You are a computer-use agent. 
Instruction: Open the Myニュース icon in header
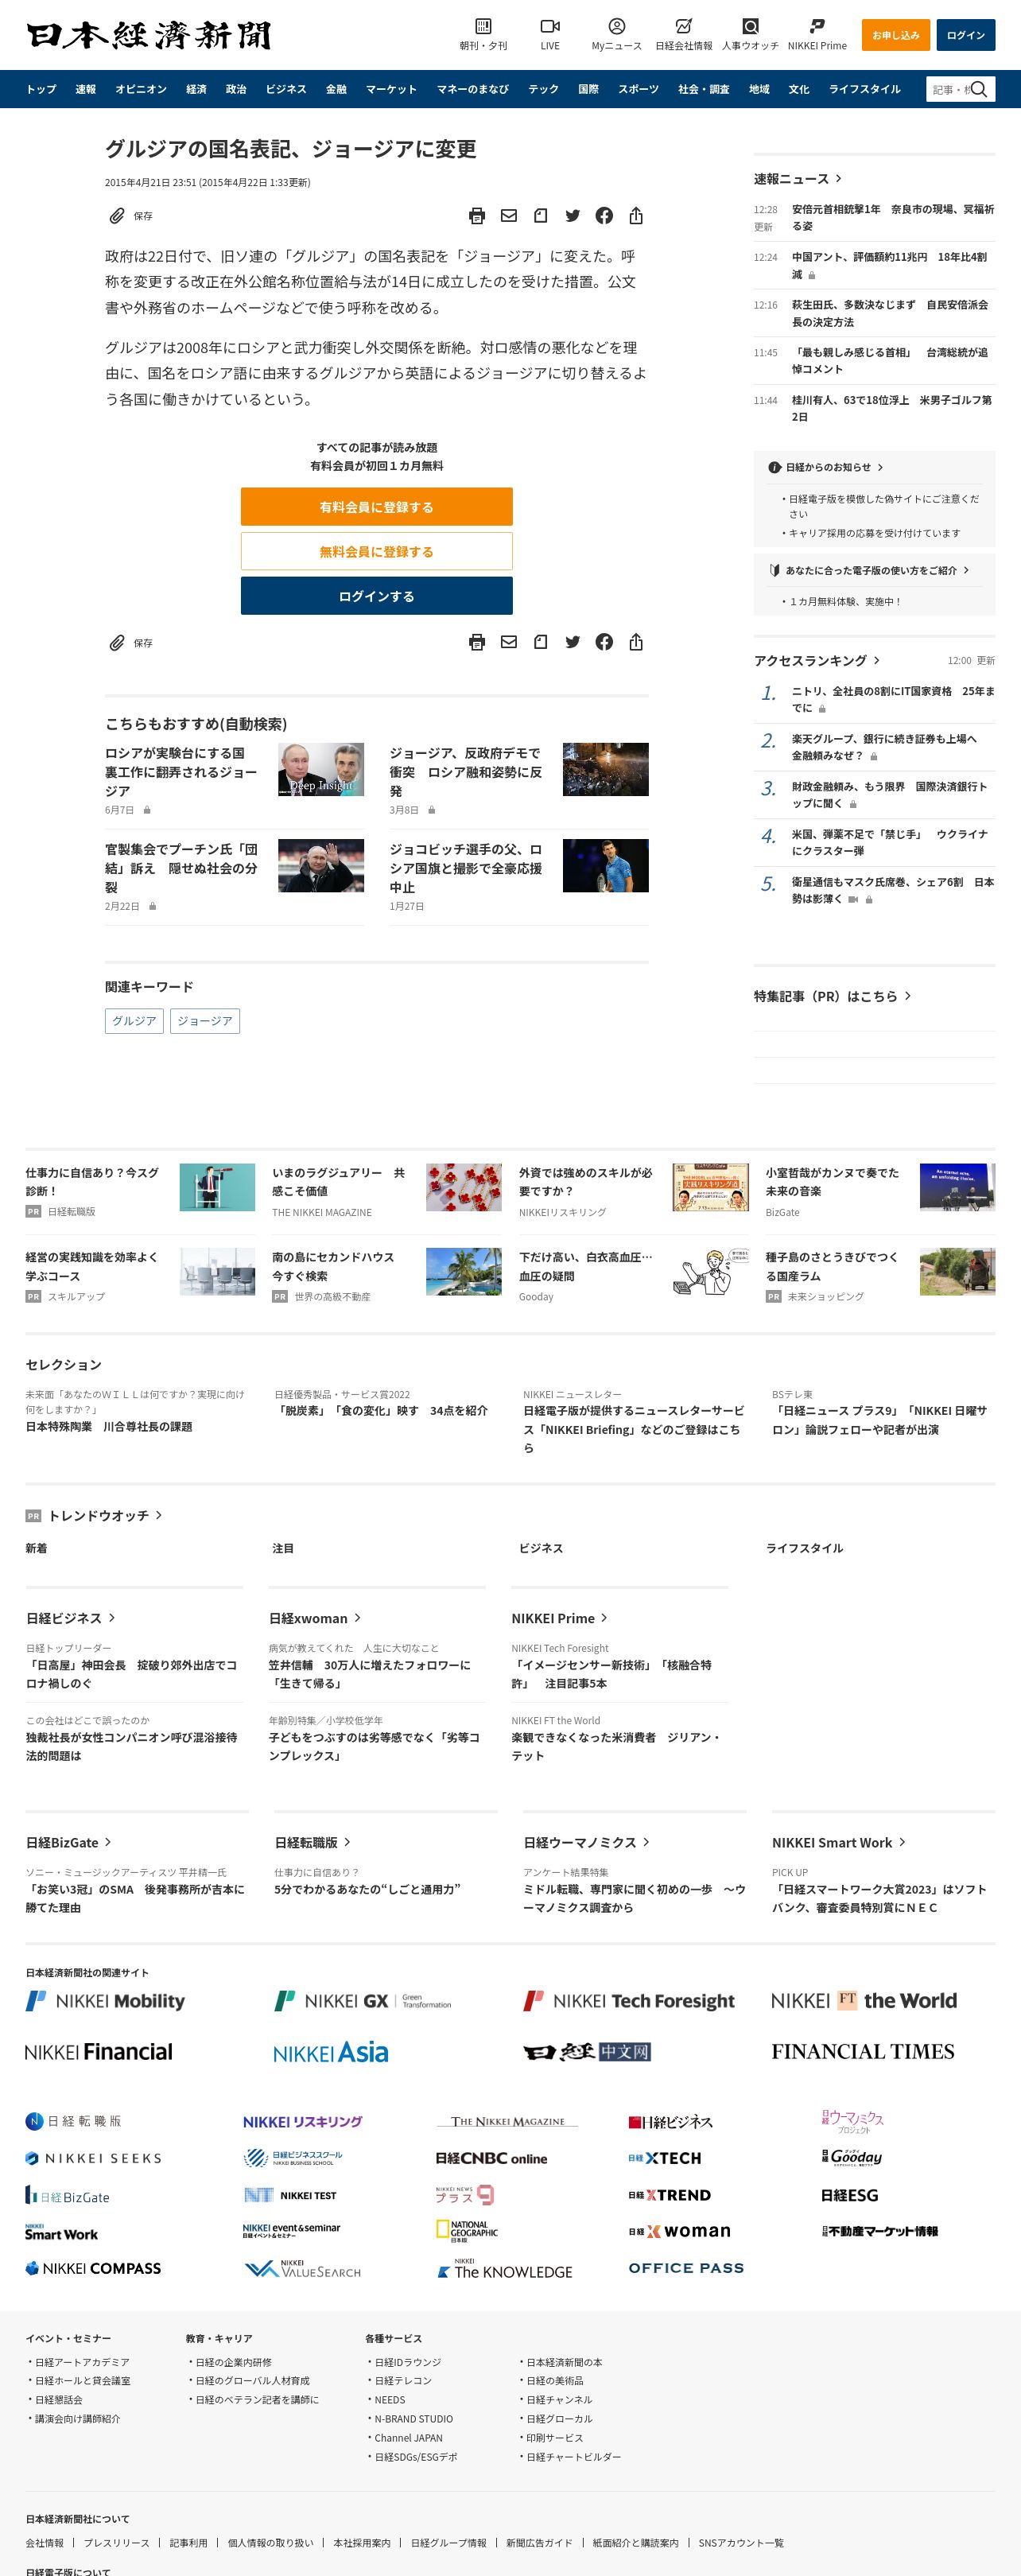(x=616, y=26)
